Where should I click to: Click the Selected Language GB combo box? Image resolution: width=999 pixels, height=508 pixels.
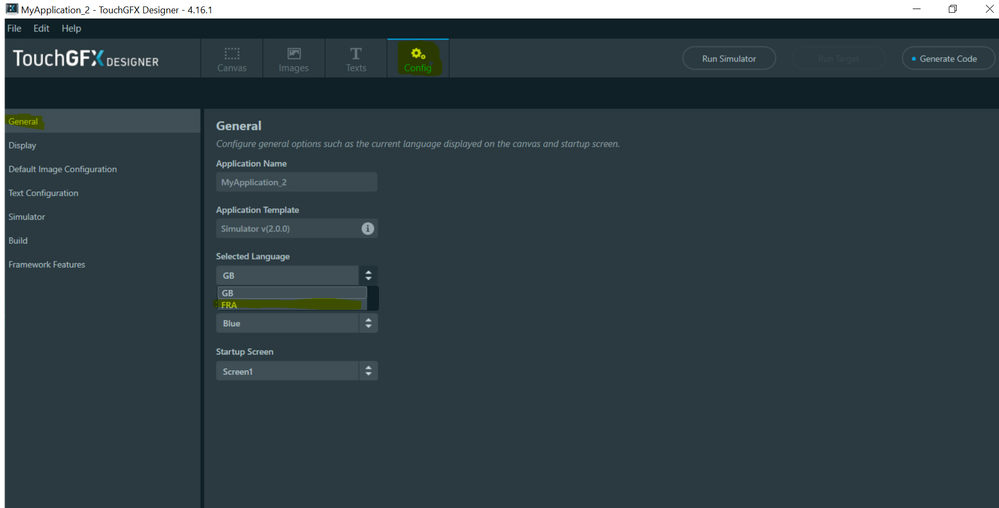tap(296, 275)
